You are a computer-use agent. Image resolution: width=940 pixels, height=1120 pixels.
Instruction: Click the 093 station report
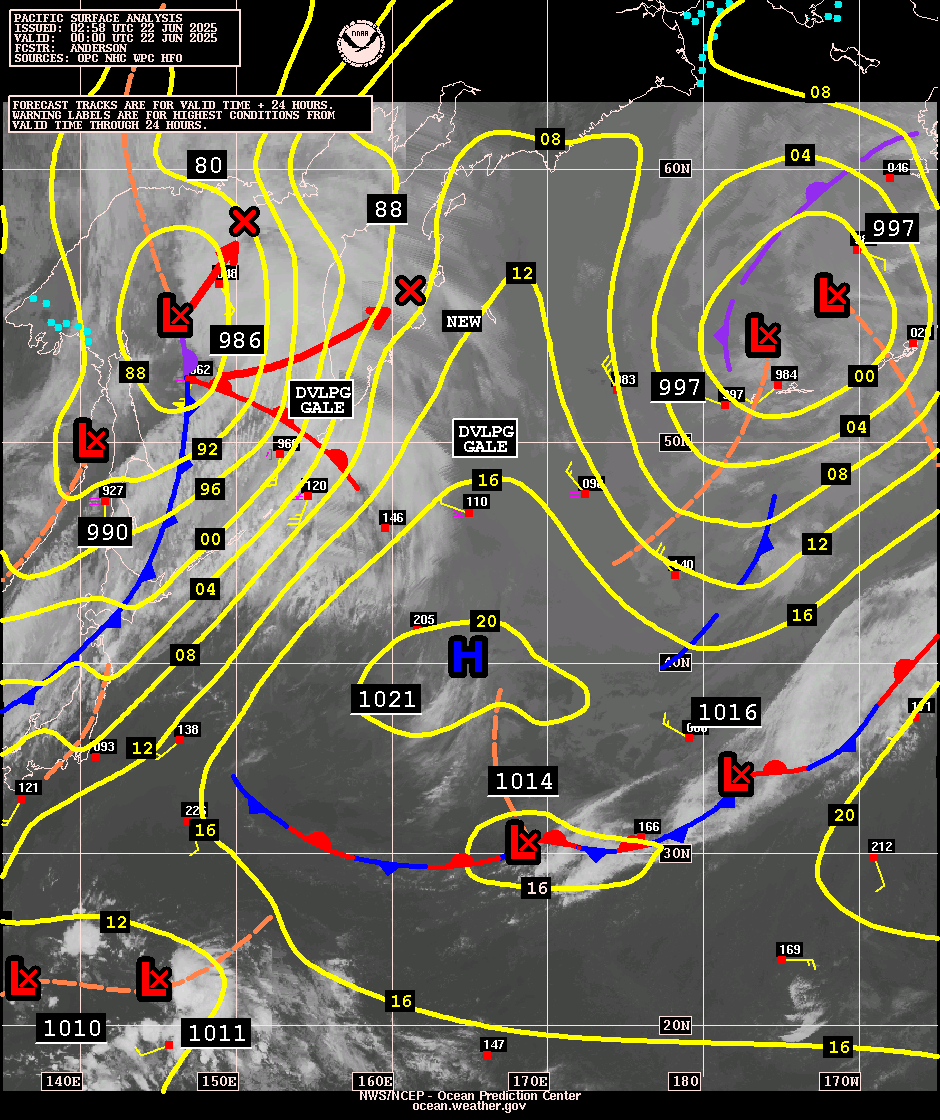coord(104,746)
